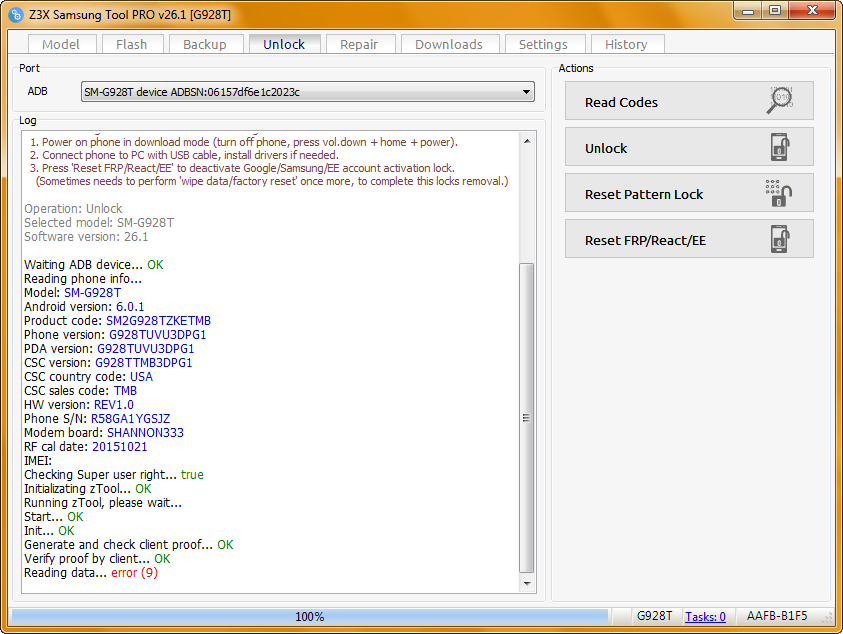
Task: Click PDA version G928TUVU3DPG1 line
Action: (x=109, y=349)
